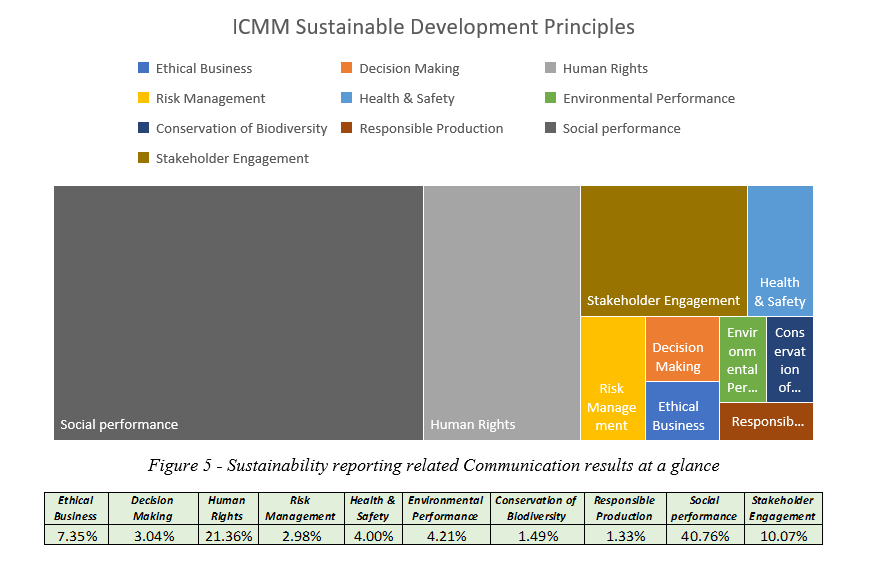Select the yellow Risk Management treemap tile
The image size is (877, 573).
[x=612, y=378]
